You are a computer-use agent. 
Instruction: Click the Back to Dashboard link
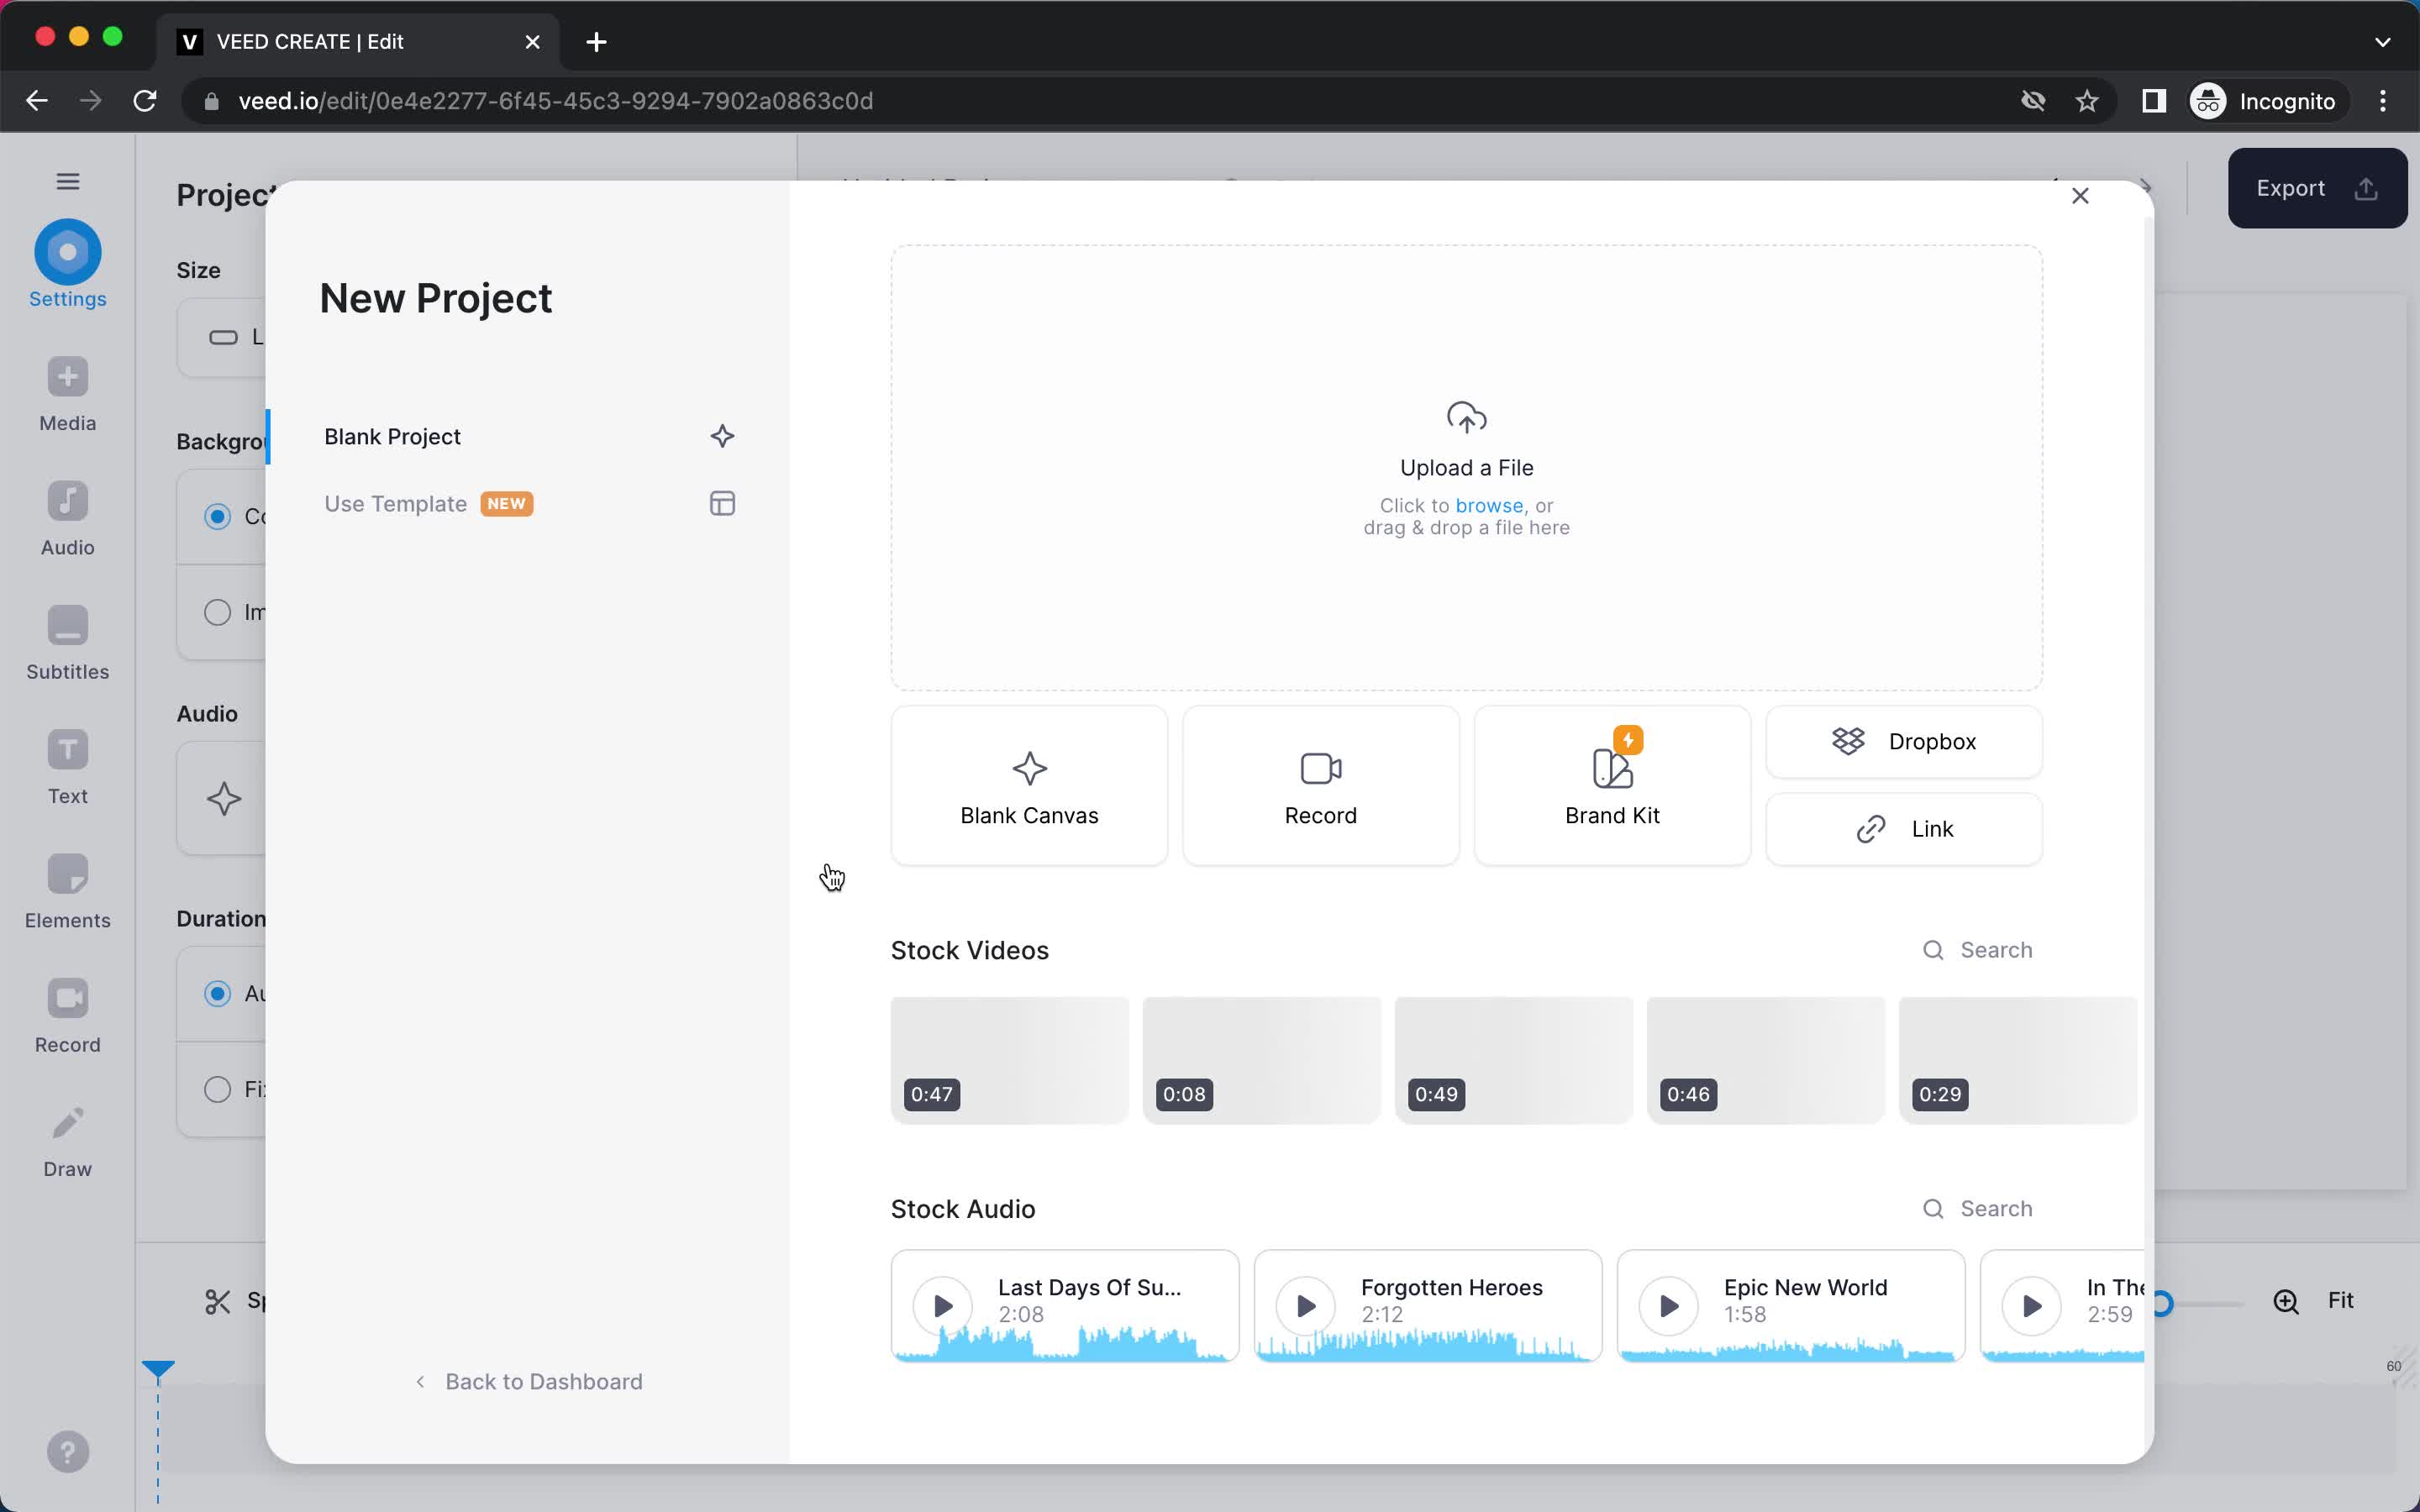point(530,1381)
